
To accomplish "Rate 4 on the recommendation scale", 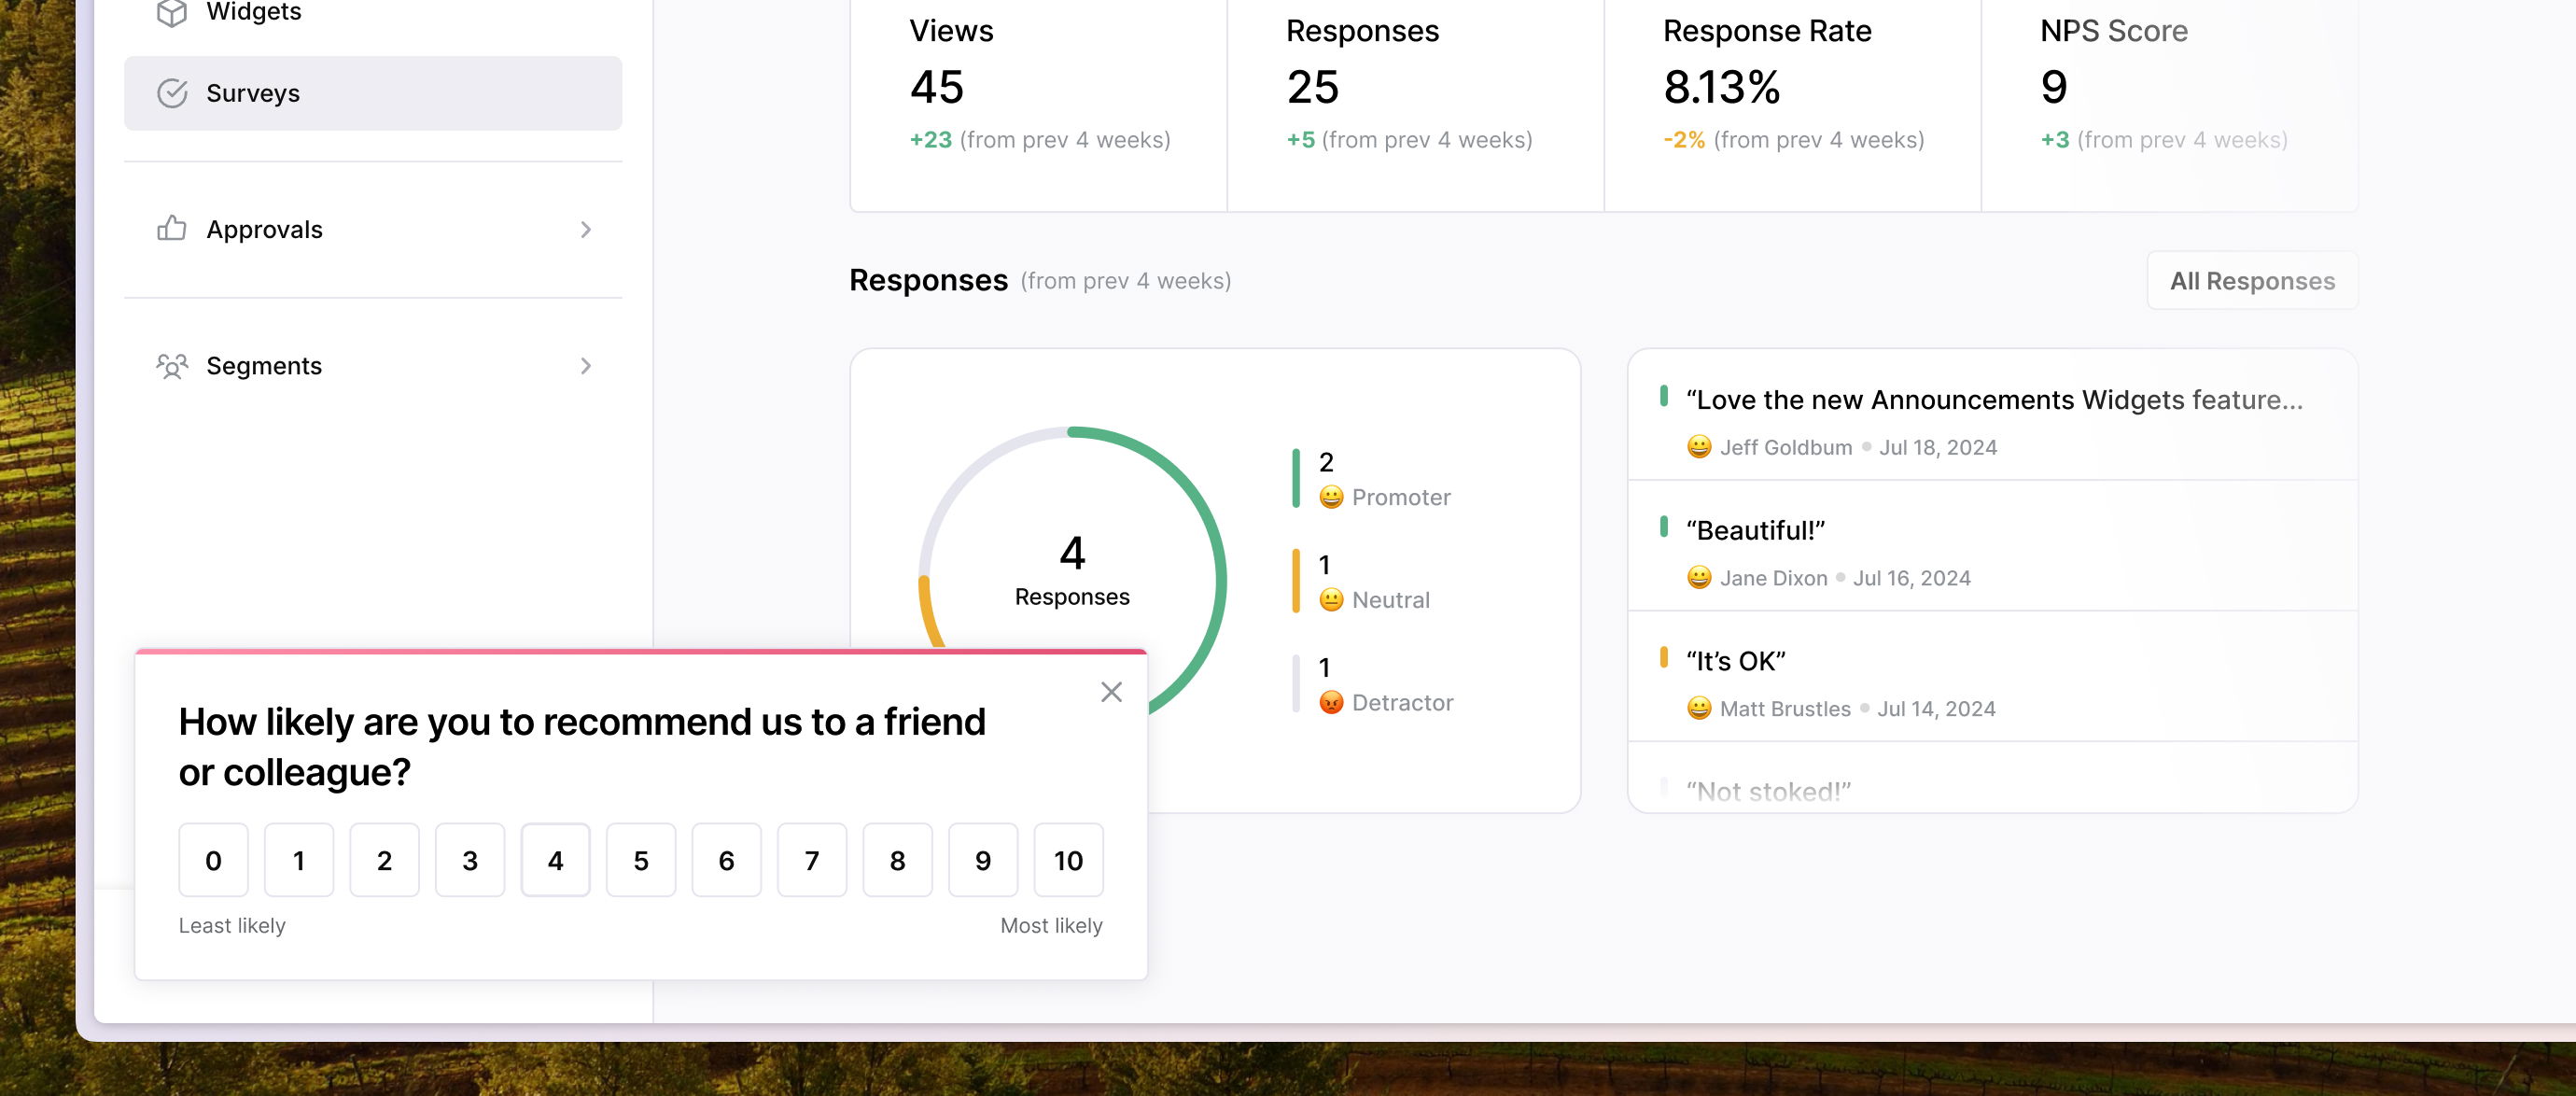I will (555, 861).
